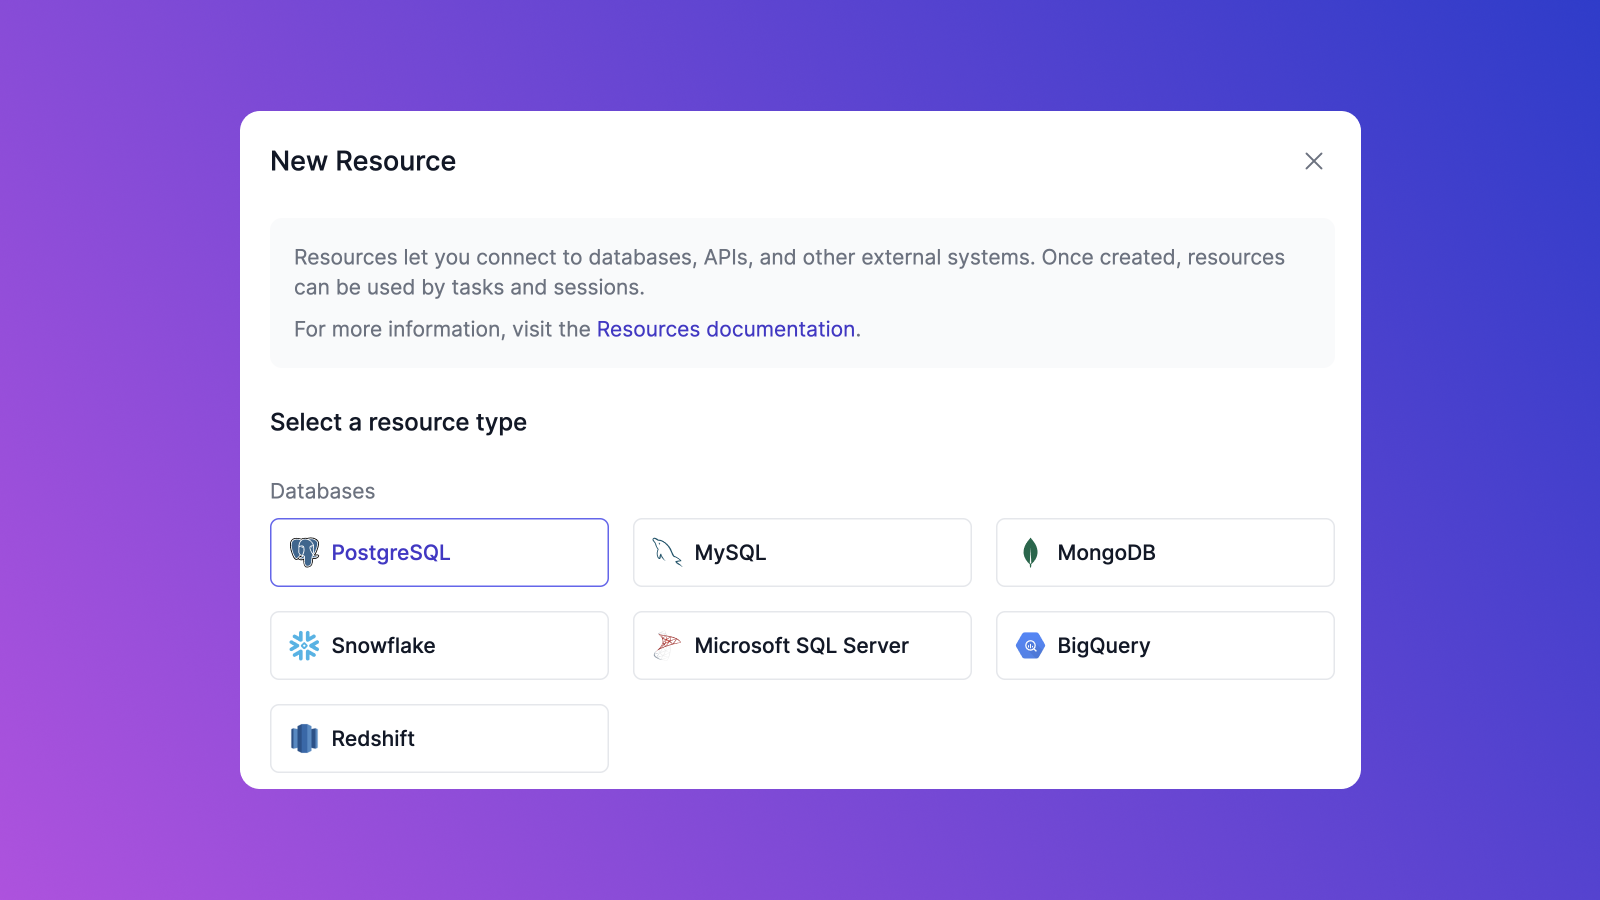Select the Snowflake label text
The width and height of the screenshot is (1600, 900).
point(383,645)
